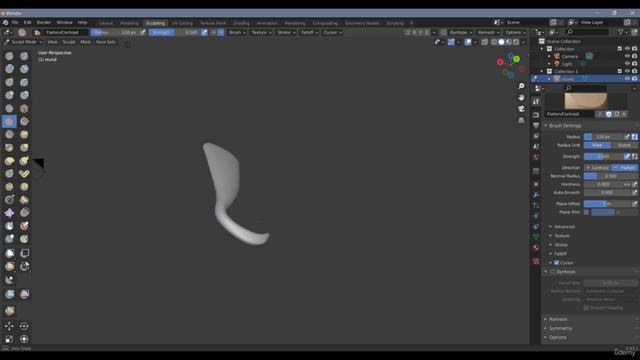
Task: Open the Sculpt Mode dropdown
Action: tap(24, 42)
